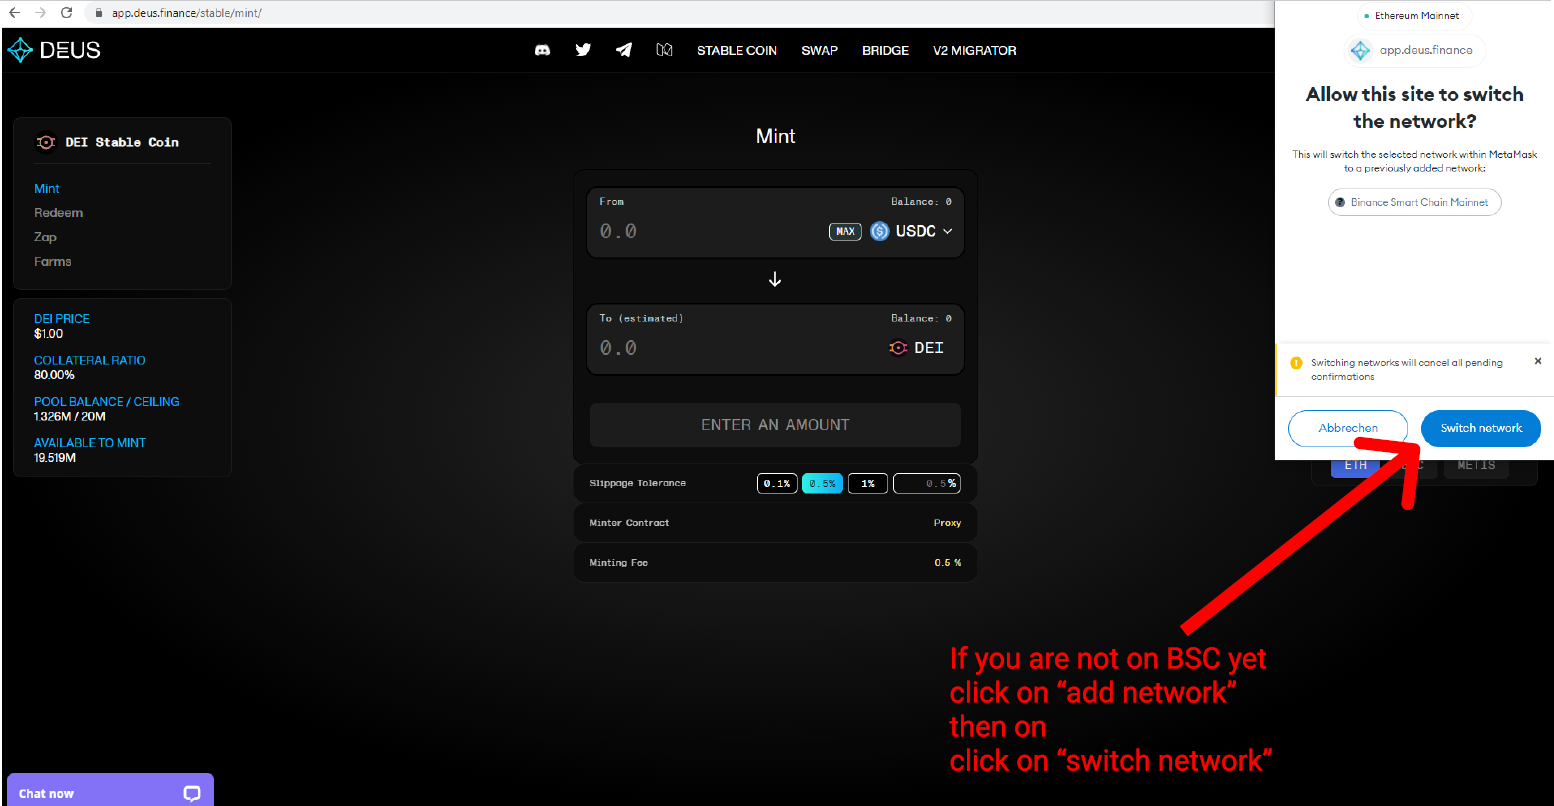Expand the USDC token dropdown
Viewport: 1554px width, 806px height.
[x=947, y=231]
